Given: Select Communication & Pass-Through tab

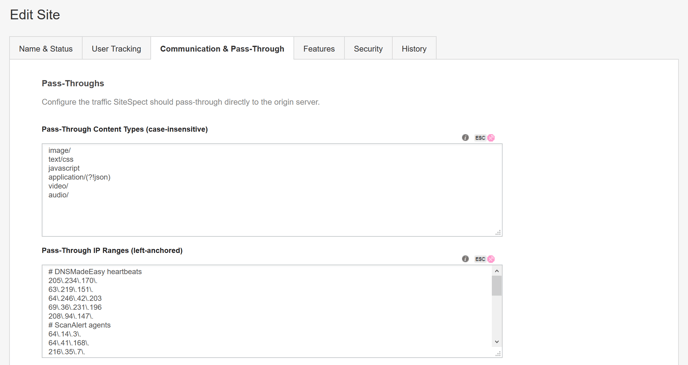Looking at the screenshot, I should point(222,49).
